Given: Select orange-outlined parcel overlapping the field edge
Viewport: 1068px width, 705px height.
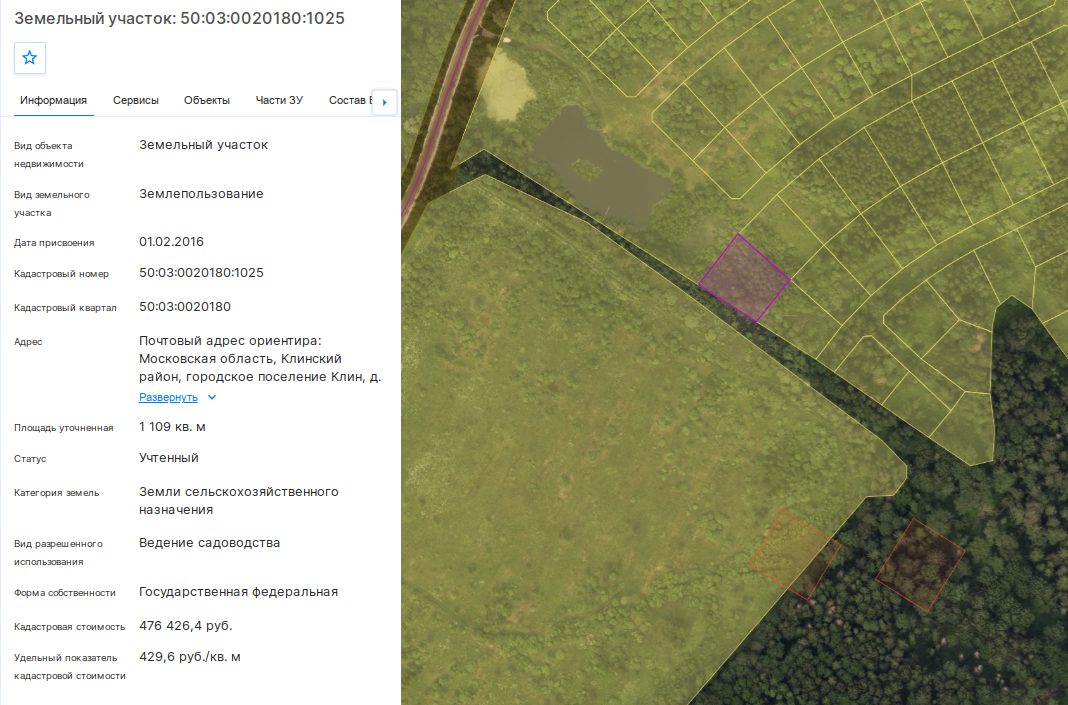Looking at the screenshot, I should pos(795,554).
